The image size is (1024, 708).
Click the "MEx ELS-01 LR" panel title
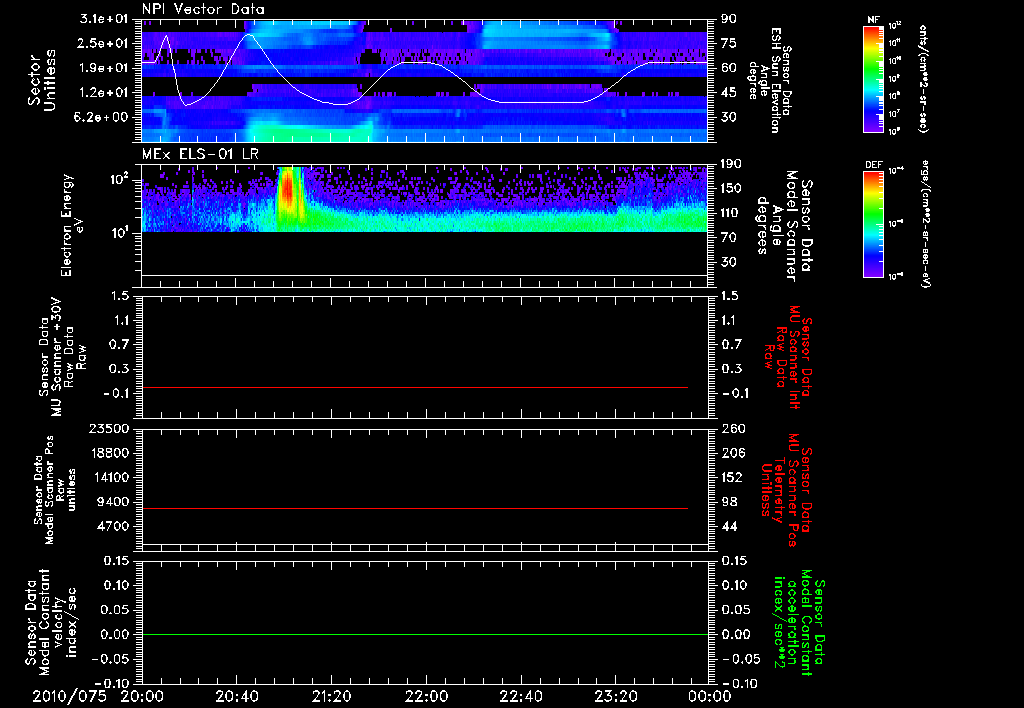200,154
